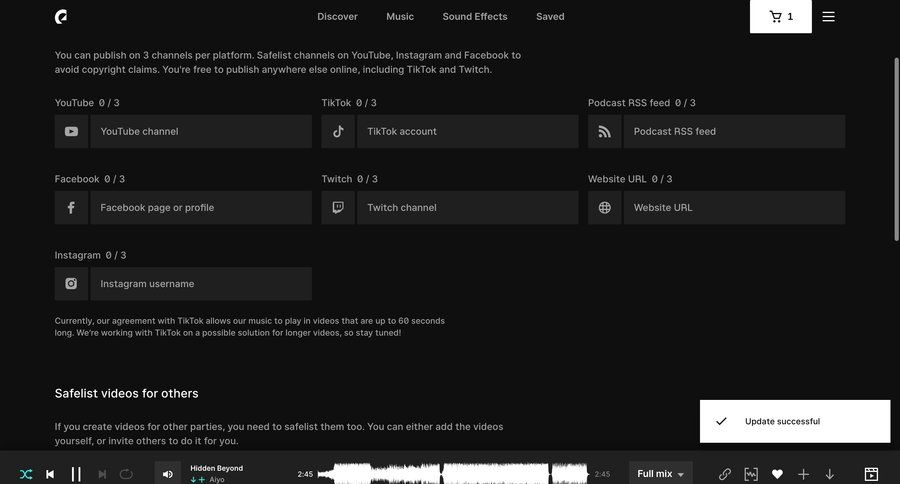
Task: Toggle the heart to save track
Action: 777,474
